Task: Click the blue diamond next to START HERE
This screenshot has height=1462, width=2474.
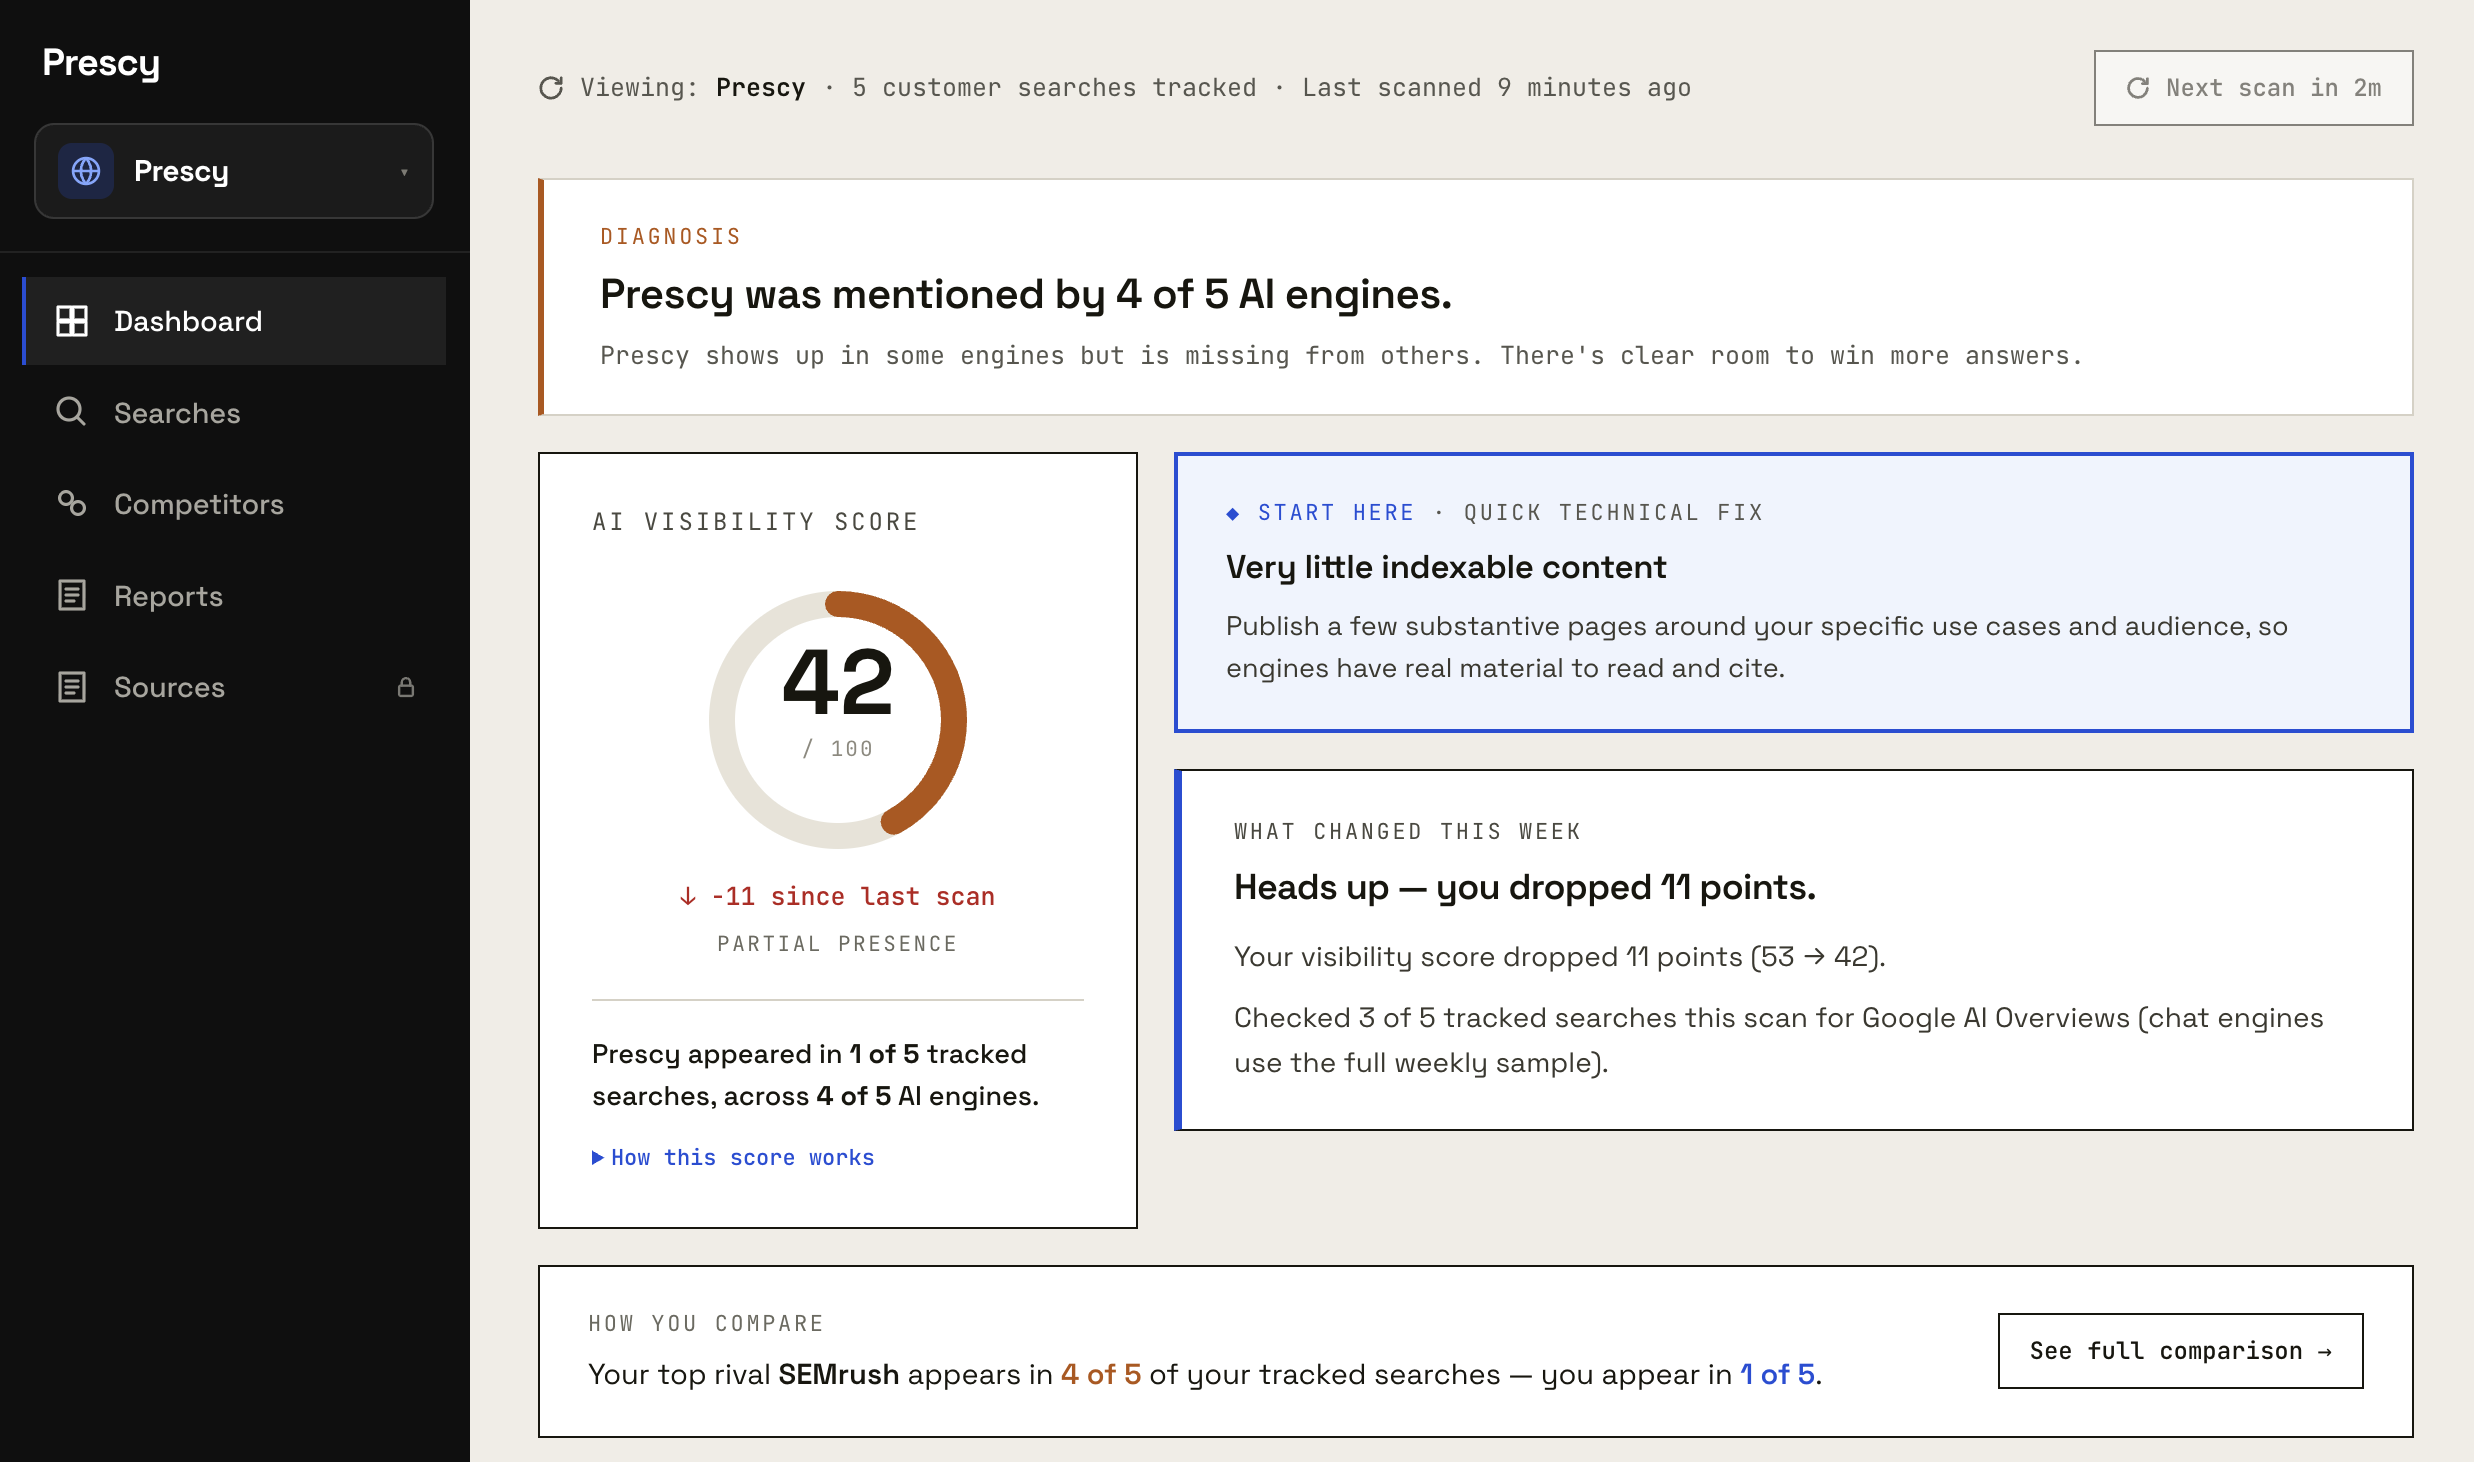Action: 1233,513
